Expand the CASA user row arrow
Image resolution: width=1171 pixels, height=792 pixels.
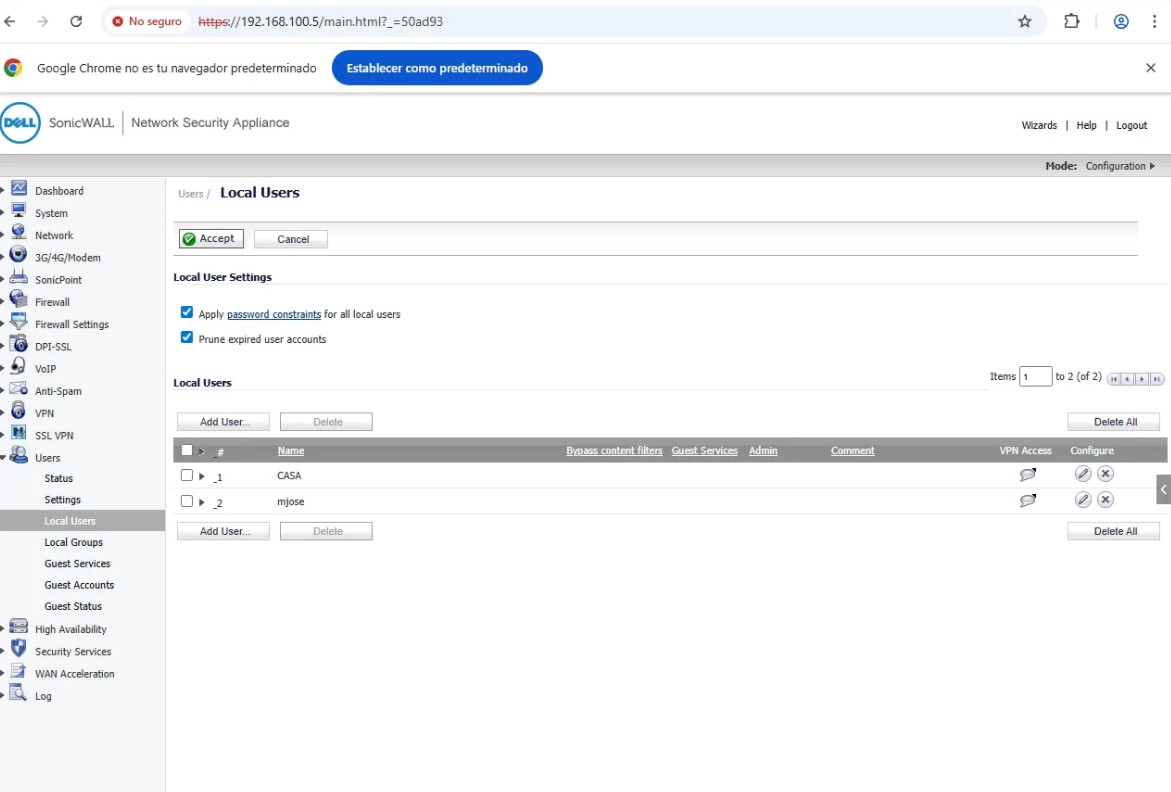pyautogui.click(x=202, y=477)
